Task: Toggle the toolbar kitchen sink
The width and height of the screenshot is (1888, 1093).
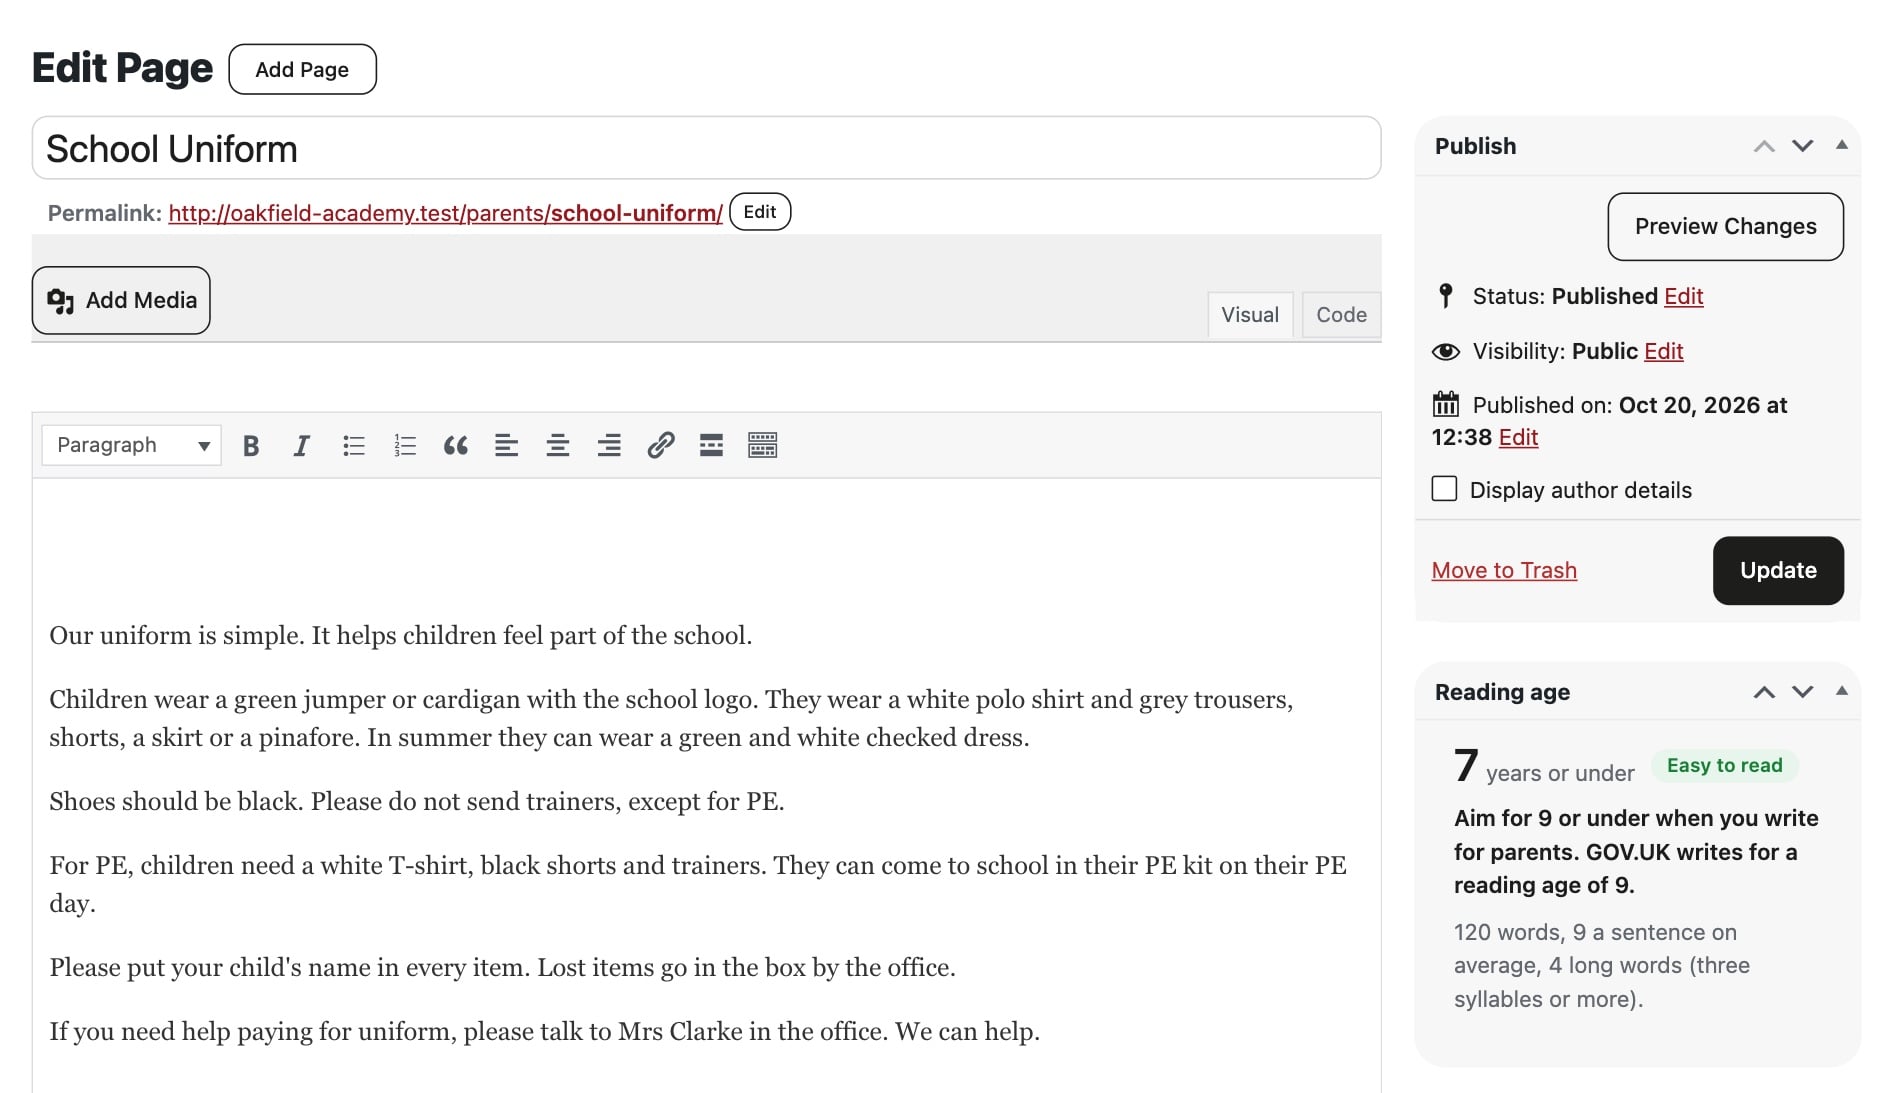Action: point(762,445)
